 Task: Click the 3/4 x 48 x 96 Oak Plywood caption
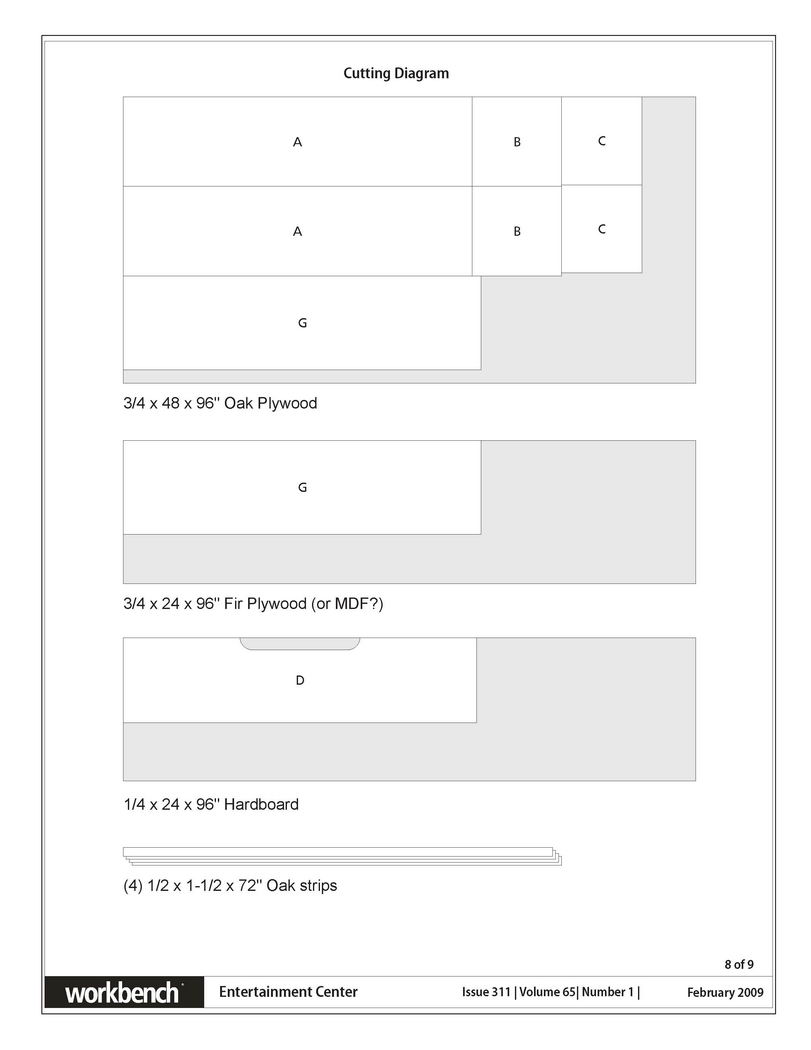[220, 403]
